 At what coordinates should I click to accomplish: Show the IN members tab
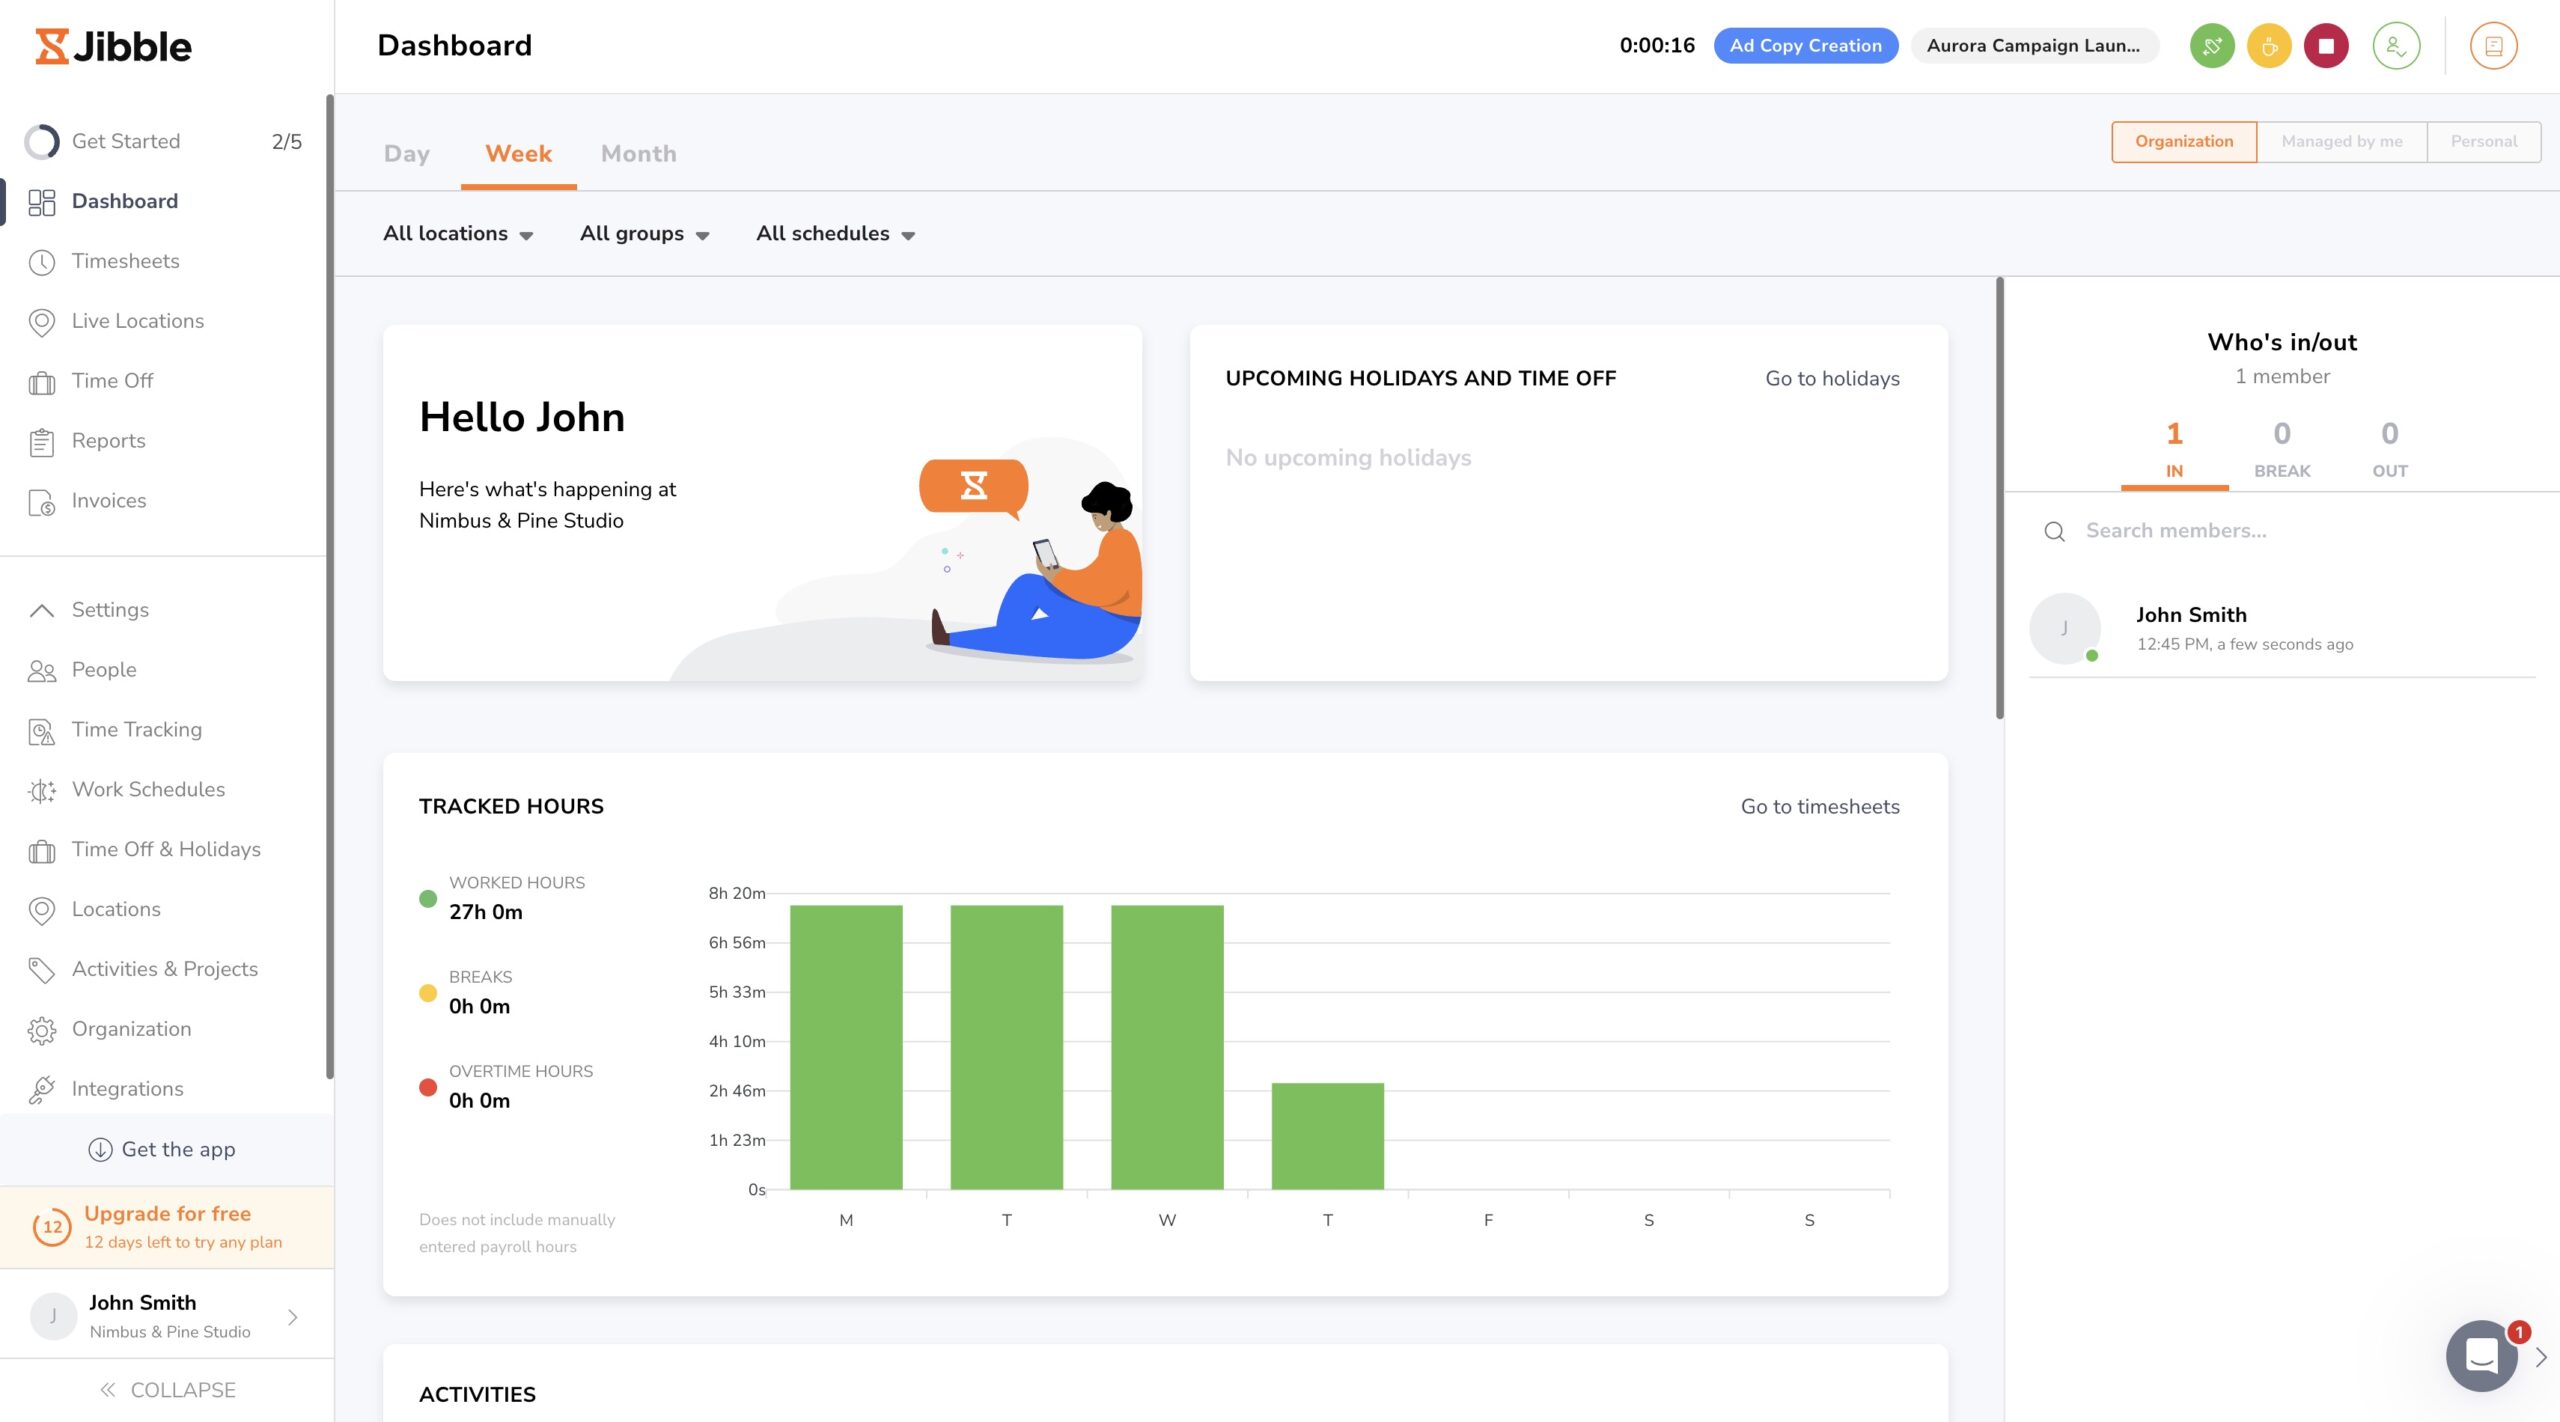pos(2174,450)
